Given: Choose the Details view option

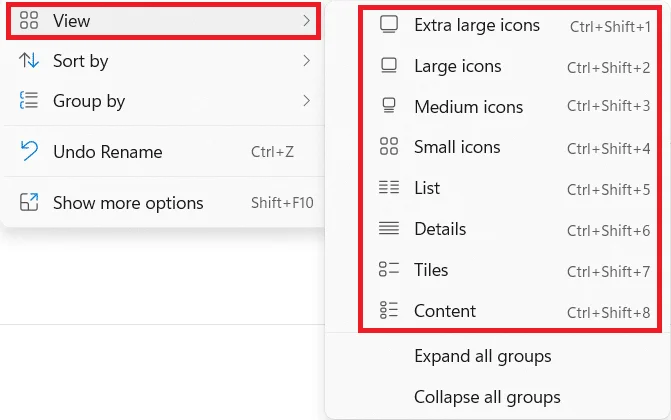Looking at the screenshot, I should pyautogui.click(x=510, y=229).
